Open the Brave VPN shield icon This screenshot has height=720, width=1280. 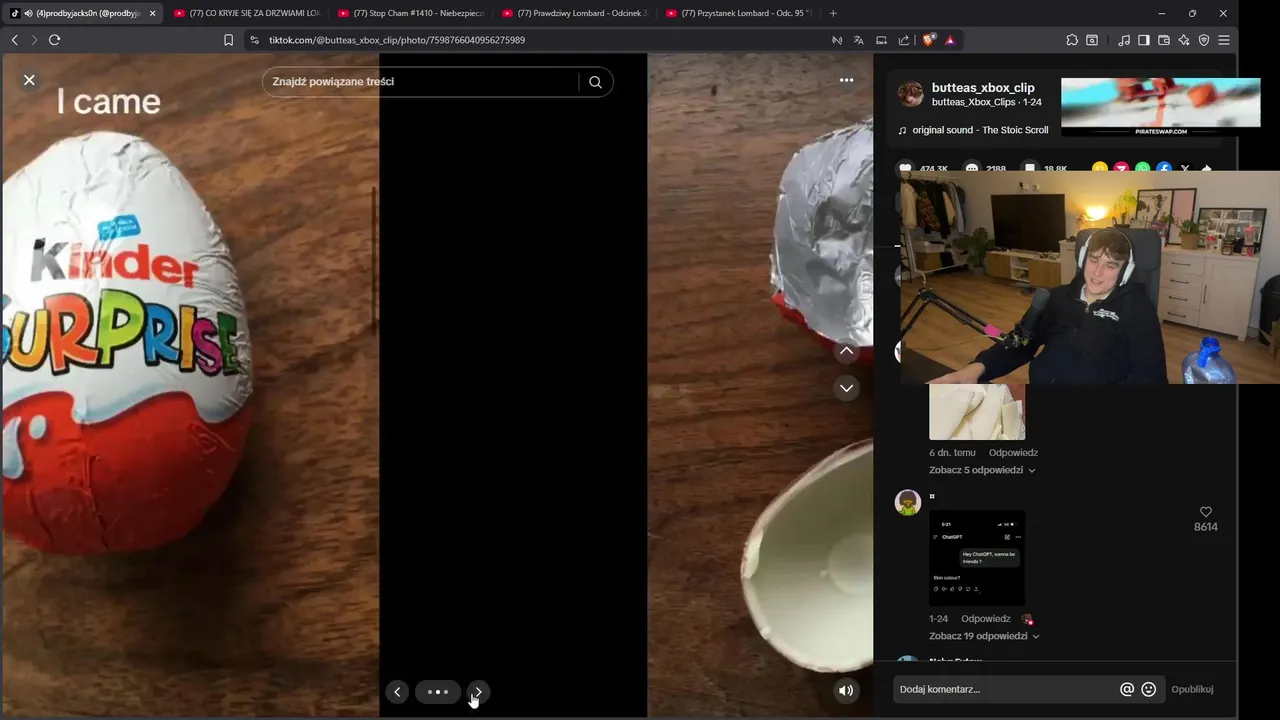pyautogui.click(x=1204, y=40)
